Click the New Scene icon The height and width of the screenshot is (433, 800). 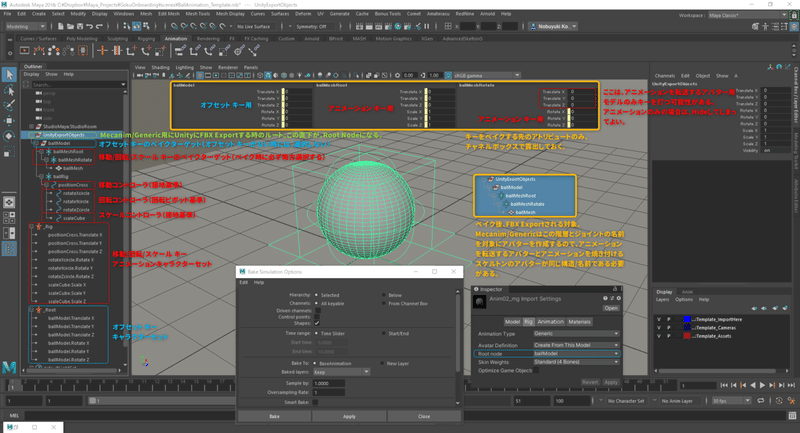[x=61, y=26]
